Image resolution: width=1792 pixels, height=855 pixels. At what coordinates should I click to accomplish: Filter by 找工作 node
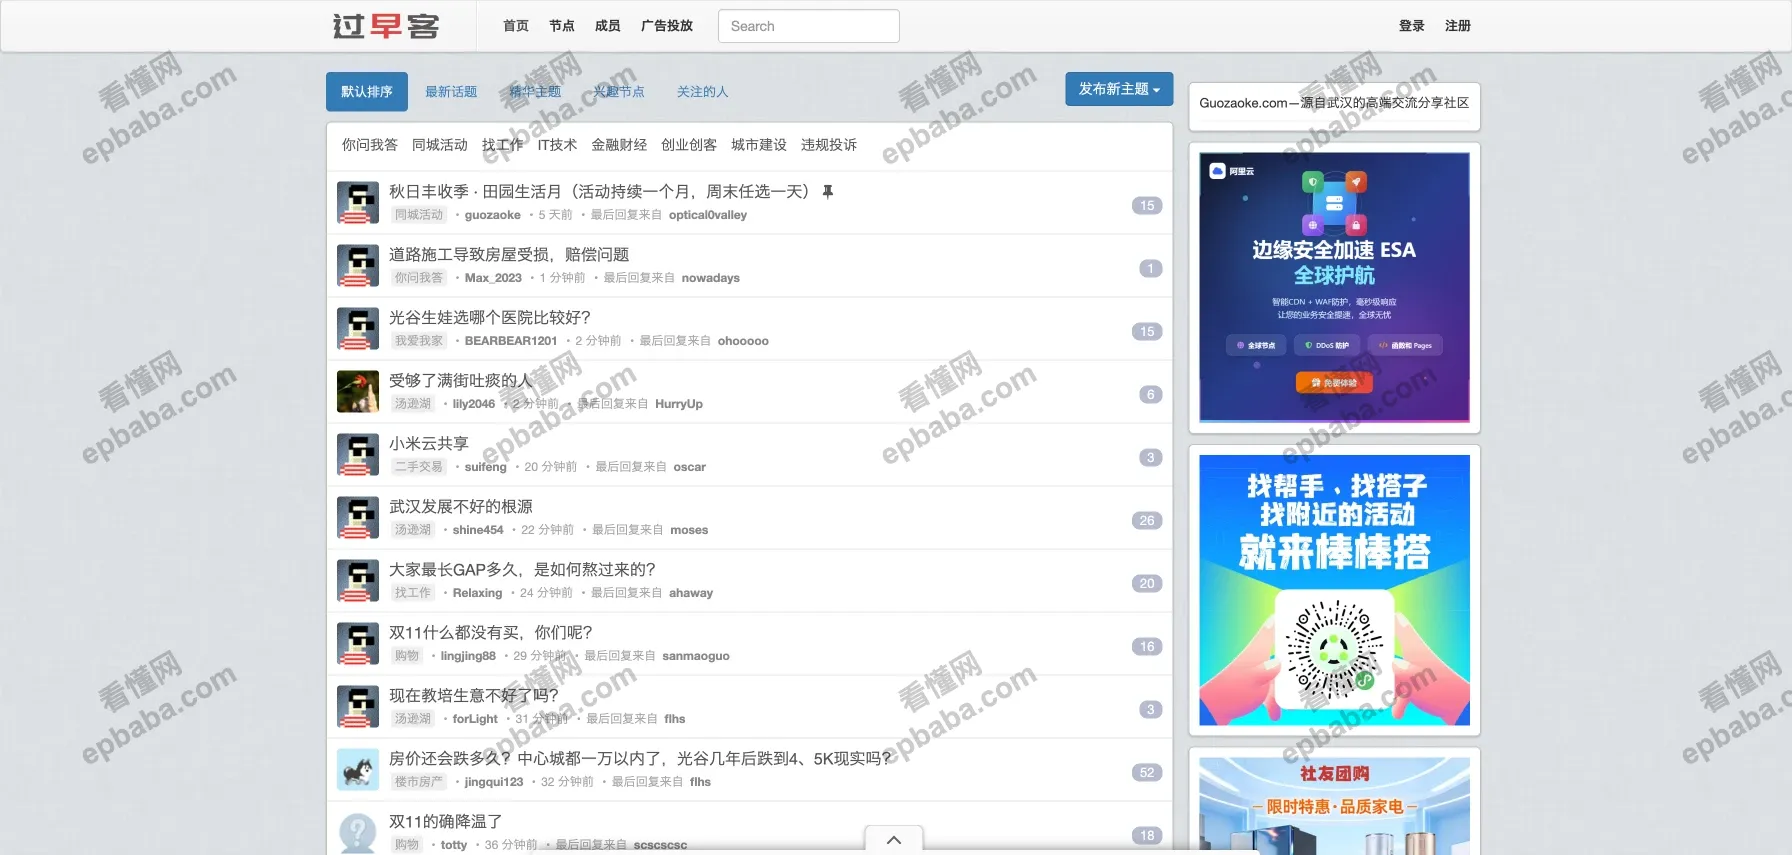[503, 145]
